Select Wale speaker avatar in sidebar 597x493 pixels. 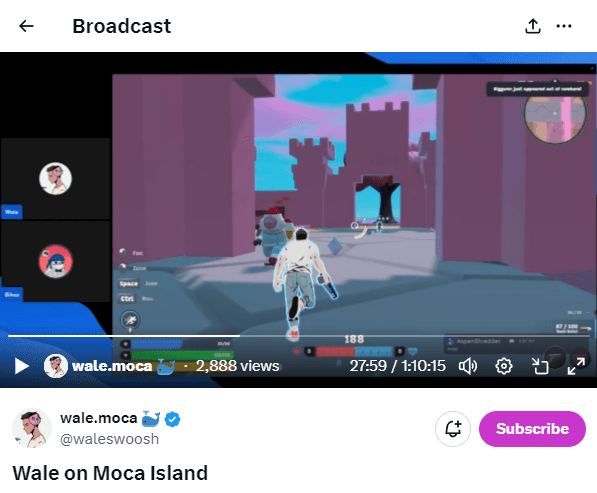(x=56, y=179)
